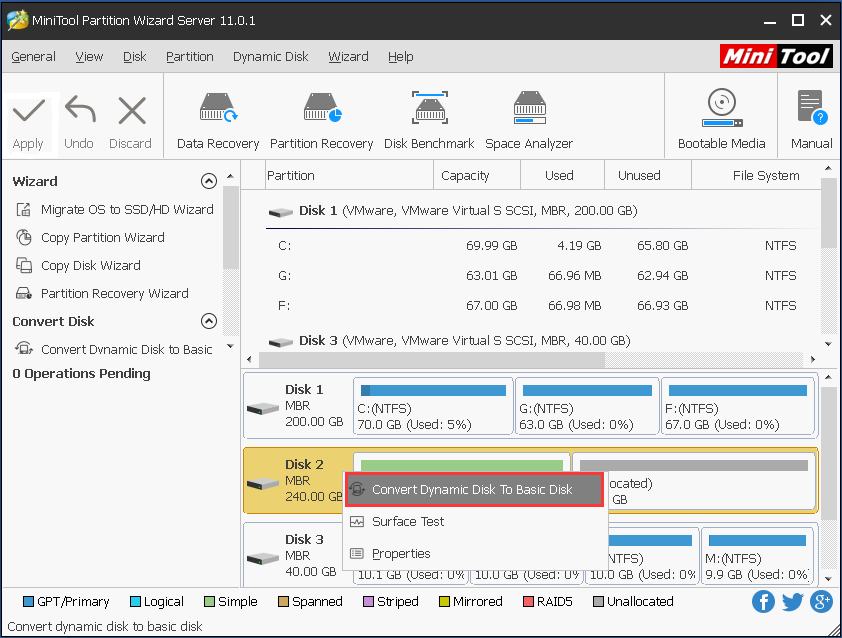Click the Mirrored legend swatch
Screen dimensions: 842x638
(x=444, y=601)
